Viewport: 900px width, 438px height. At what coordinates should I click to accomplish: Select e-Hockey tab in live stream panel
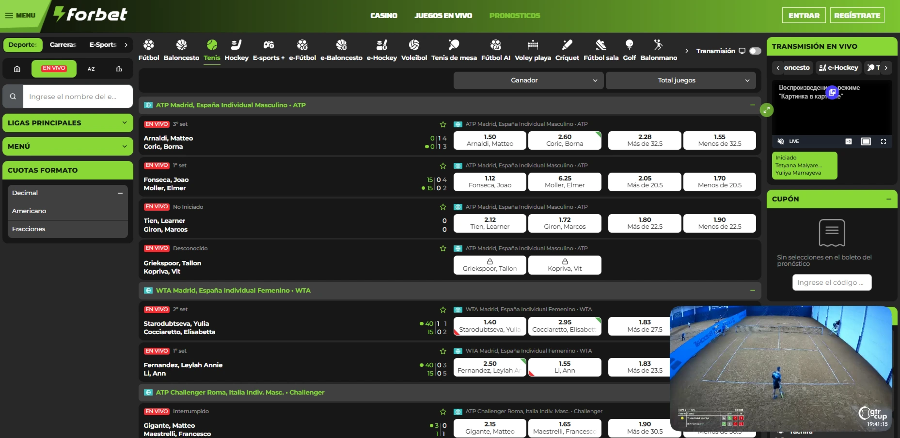[x=839, y=68]
